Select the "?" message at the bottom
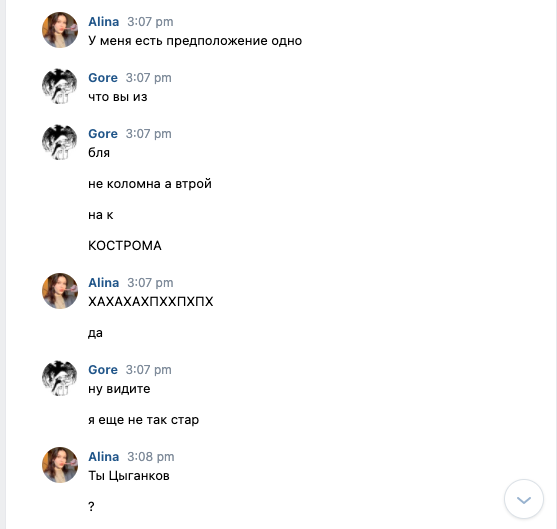The width and height of the screenshot is (557, 529). point(91,506)
